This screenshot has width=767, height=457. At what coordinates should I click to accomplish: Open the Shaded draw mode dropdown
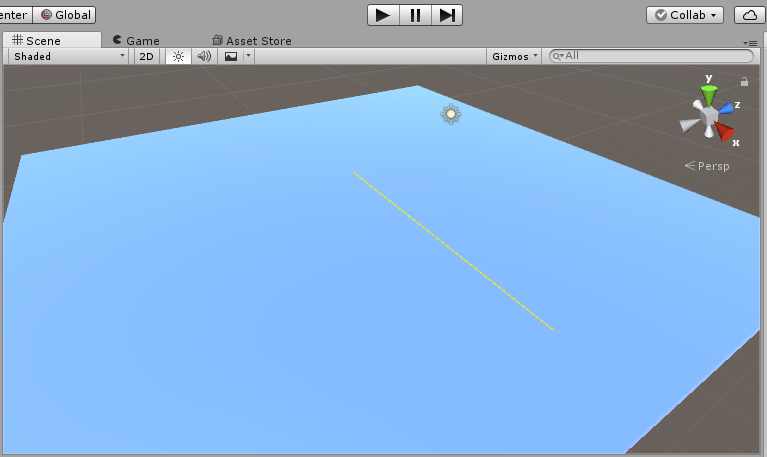(x=69, y=56)
